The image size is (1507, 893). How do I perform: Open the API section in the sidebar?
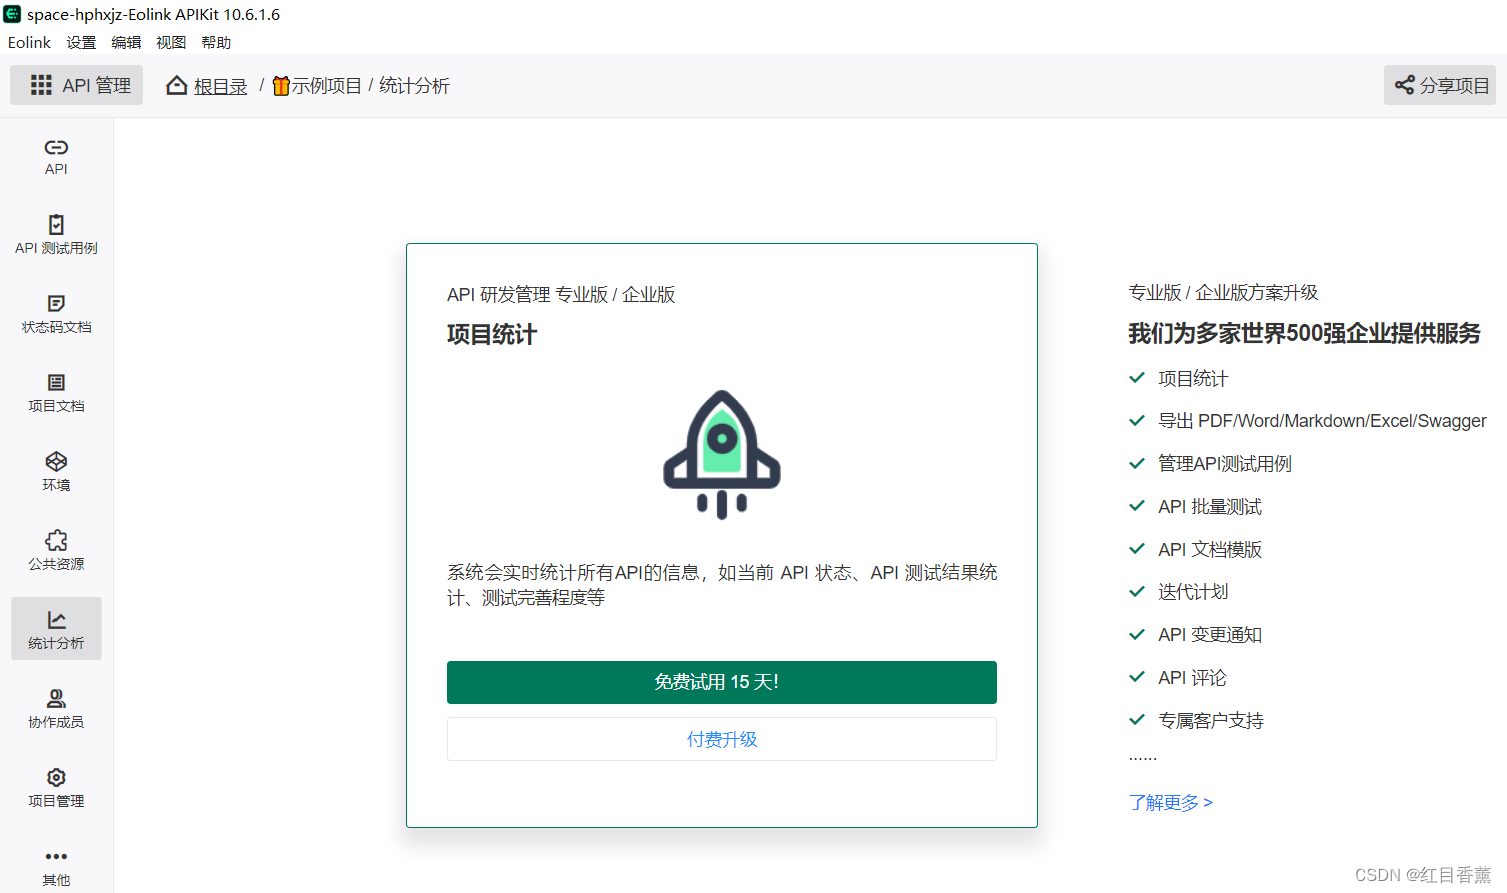point(56,157)
